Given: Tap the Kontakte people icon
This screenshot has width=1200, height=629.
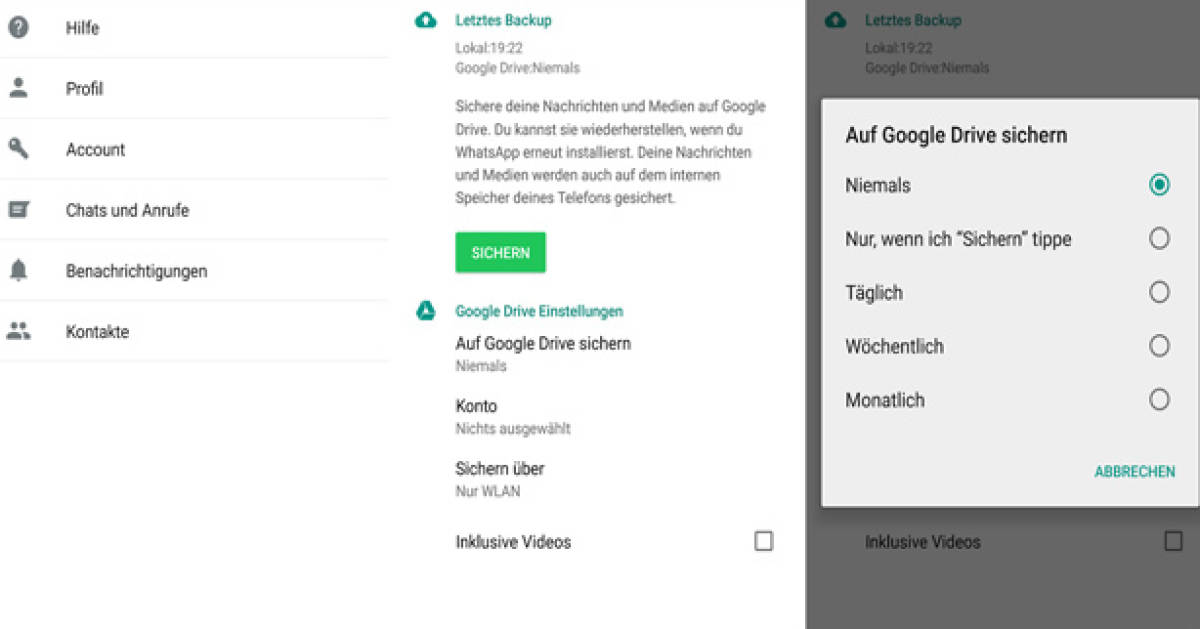Looking at the screenshot, I should [18, 331].
